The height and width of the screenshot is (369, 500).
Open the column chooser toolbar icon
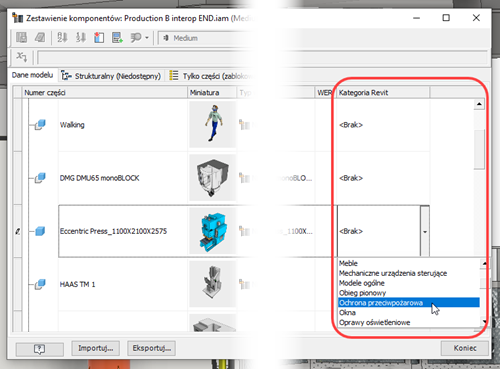coord(99,38)
